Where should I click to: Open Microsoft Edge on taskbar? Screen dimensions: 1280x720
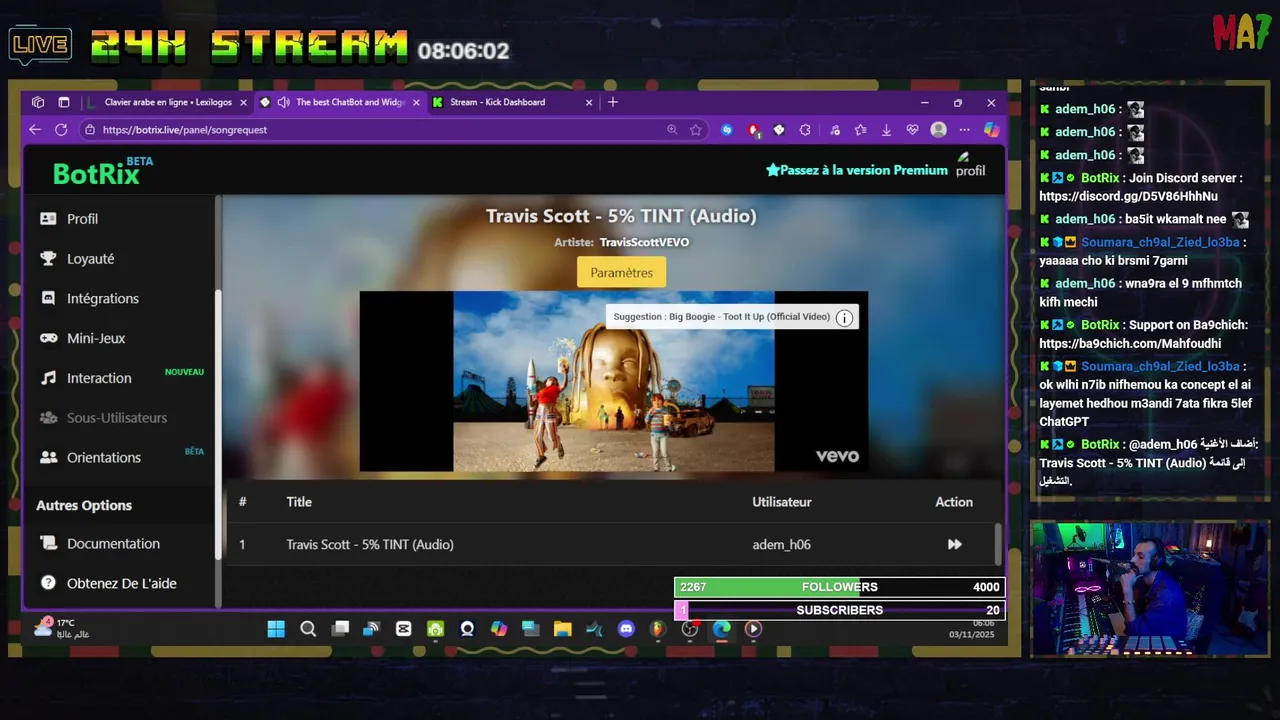coord(721,629)
